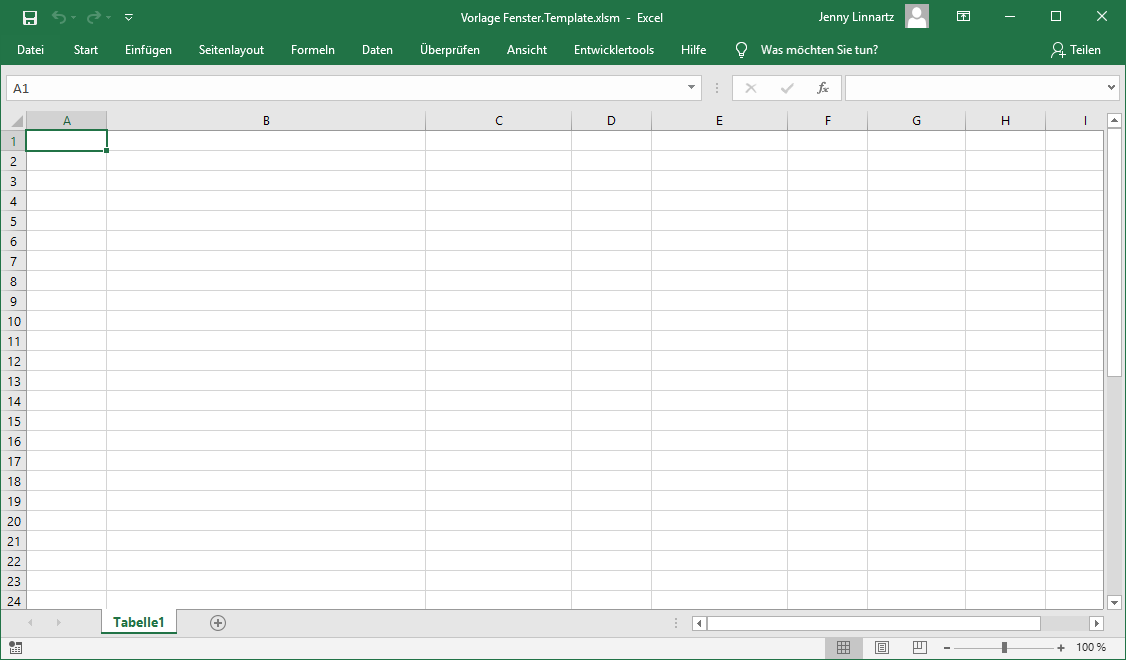Image resolution: width=1126 pixels, height=660 pixels.
Task: Switch to Page Break Preview in status bar
Action: pos(920,648)
